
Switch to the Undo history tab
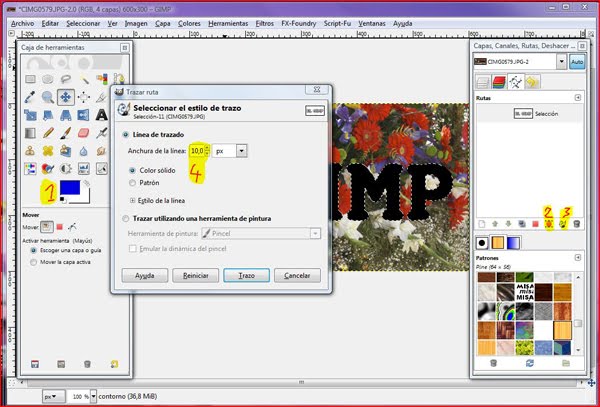pos(532,82)
